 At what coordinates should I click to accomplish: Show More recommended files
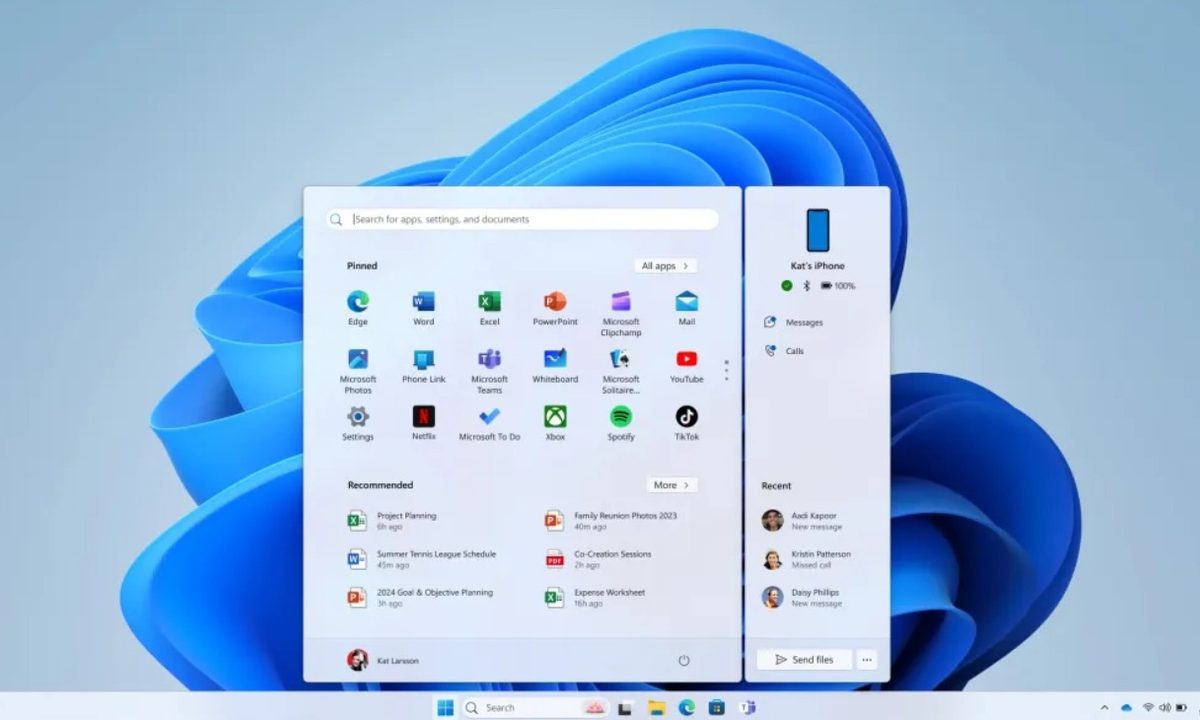coord(671,485)
